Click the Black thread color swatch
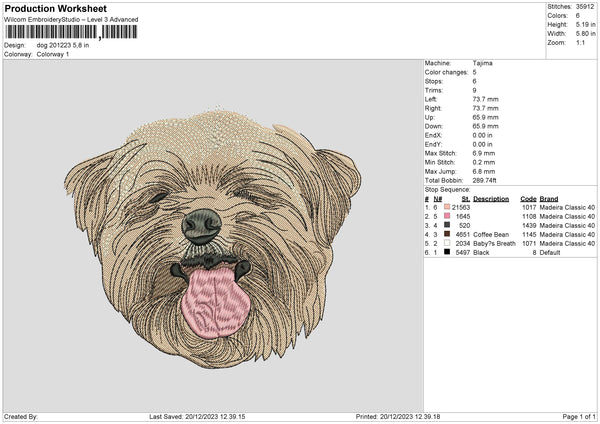The width and height of the screenshot is (600, 424). 445,252
